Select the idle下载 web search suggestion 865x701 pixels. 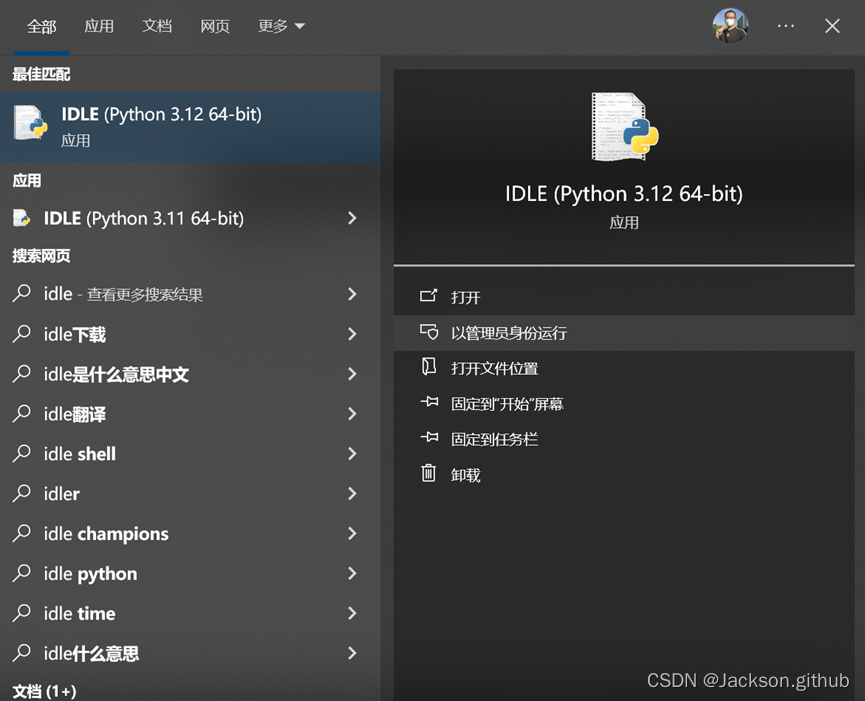coord(75,335)
